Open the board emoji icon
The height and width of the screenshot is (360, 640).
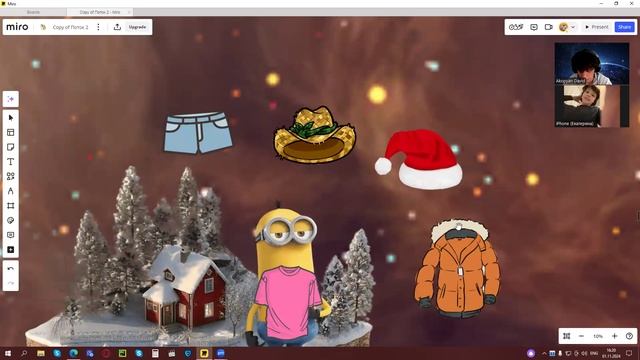click(x=43, y=27)
